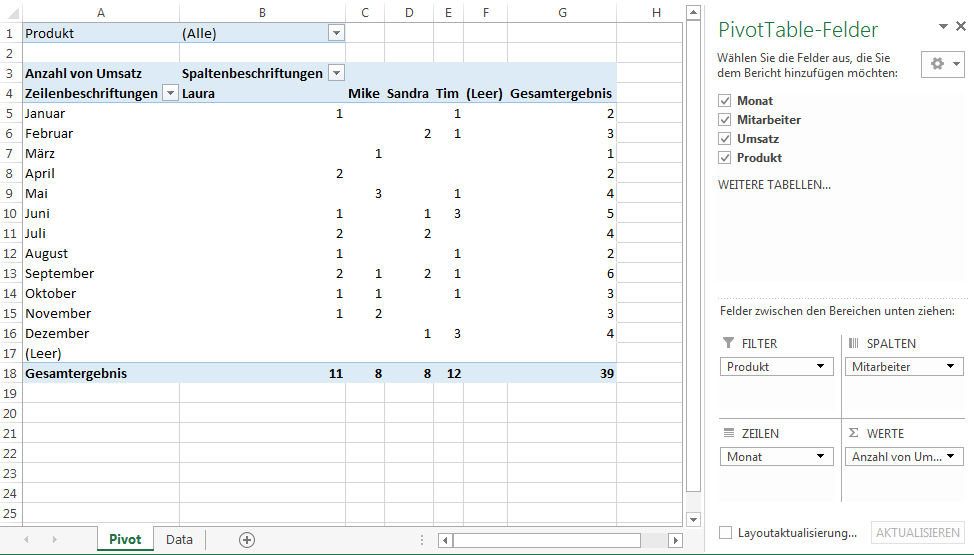The height and width of the screenshot is (555, 974).
Task: Select the November row label cell
Action: (101, 313)
